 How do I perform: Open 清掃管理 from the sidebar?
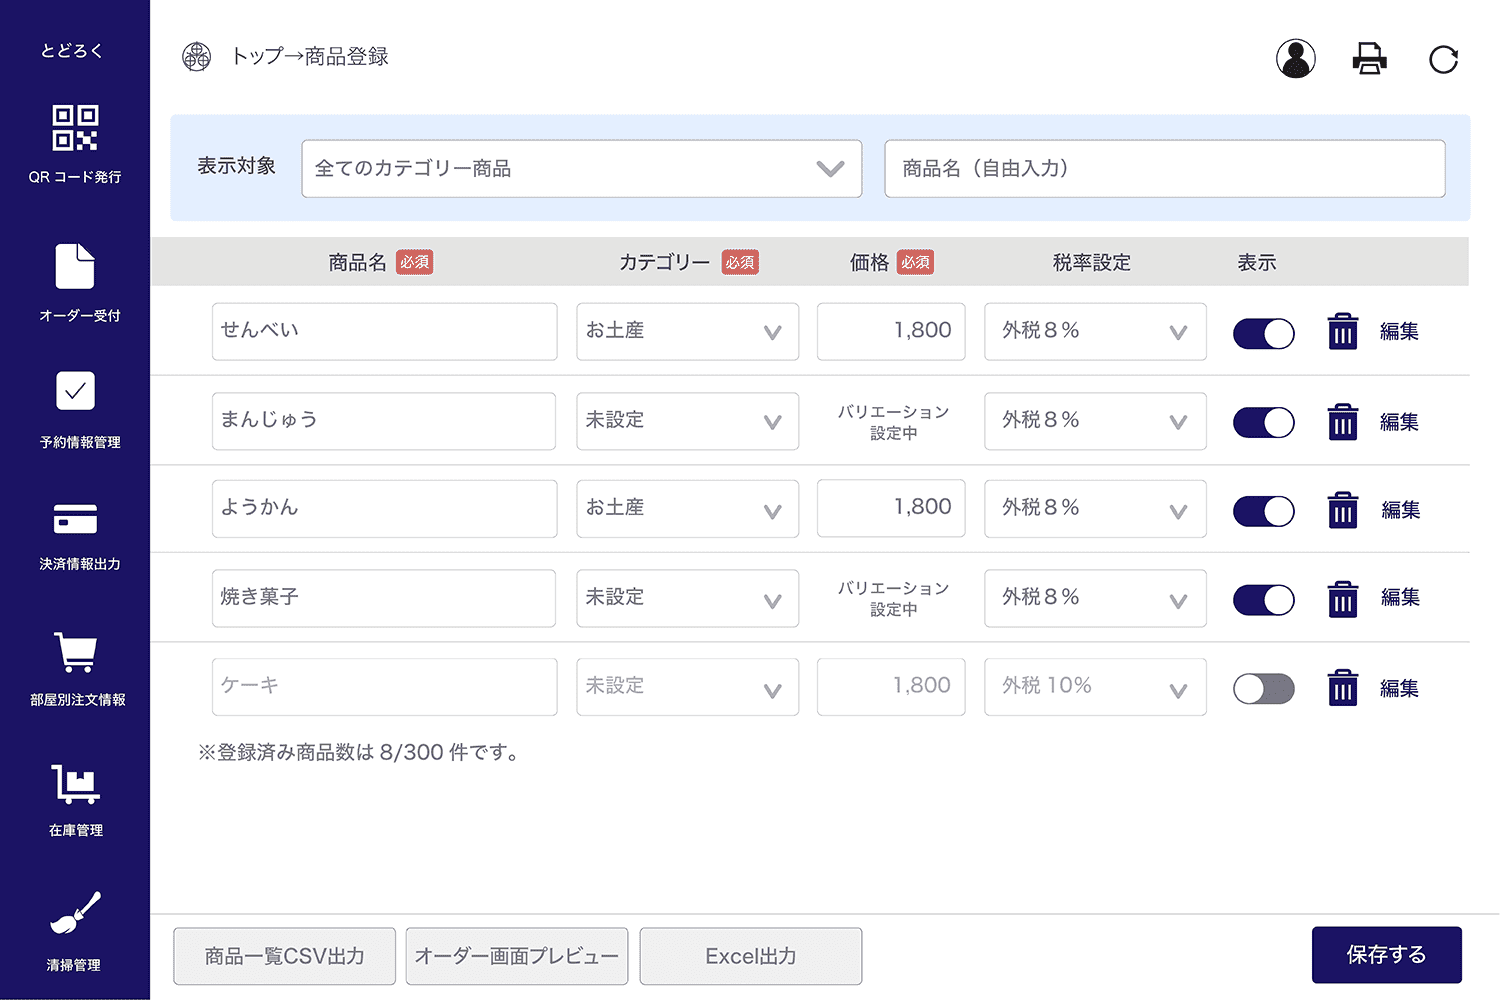[74, 928]
